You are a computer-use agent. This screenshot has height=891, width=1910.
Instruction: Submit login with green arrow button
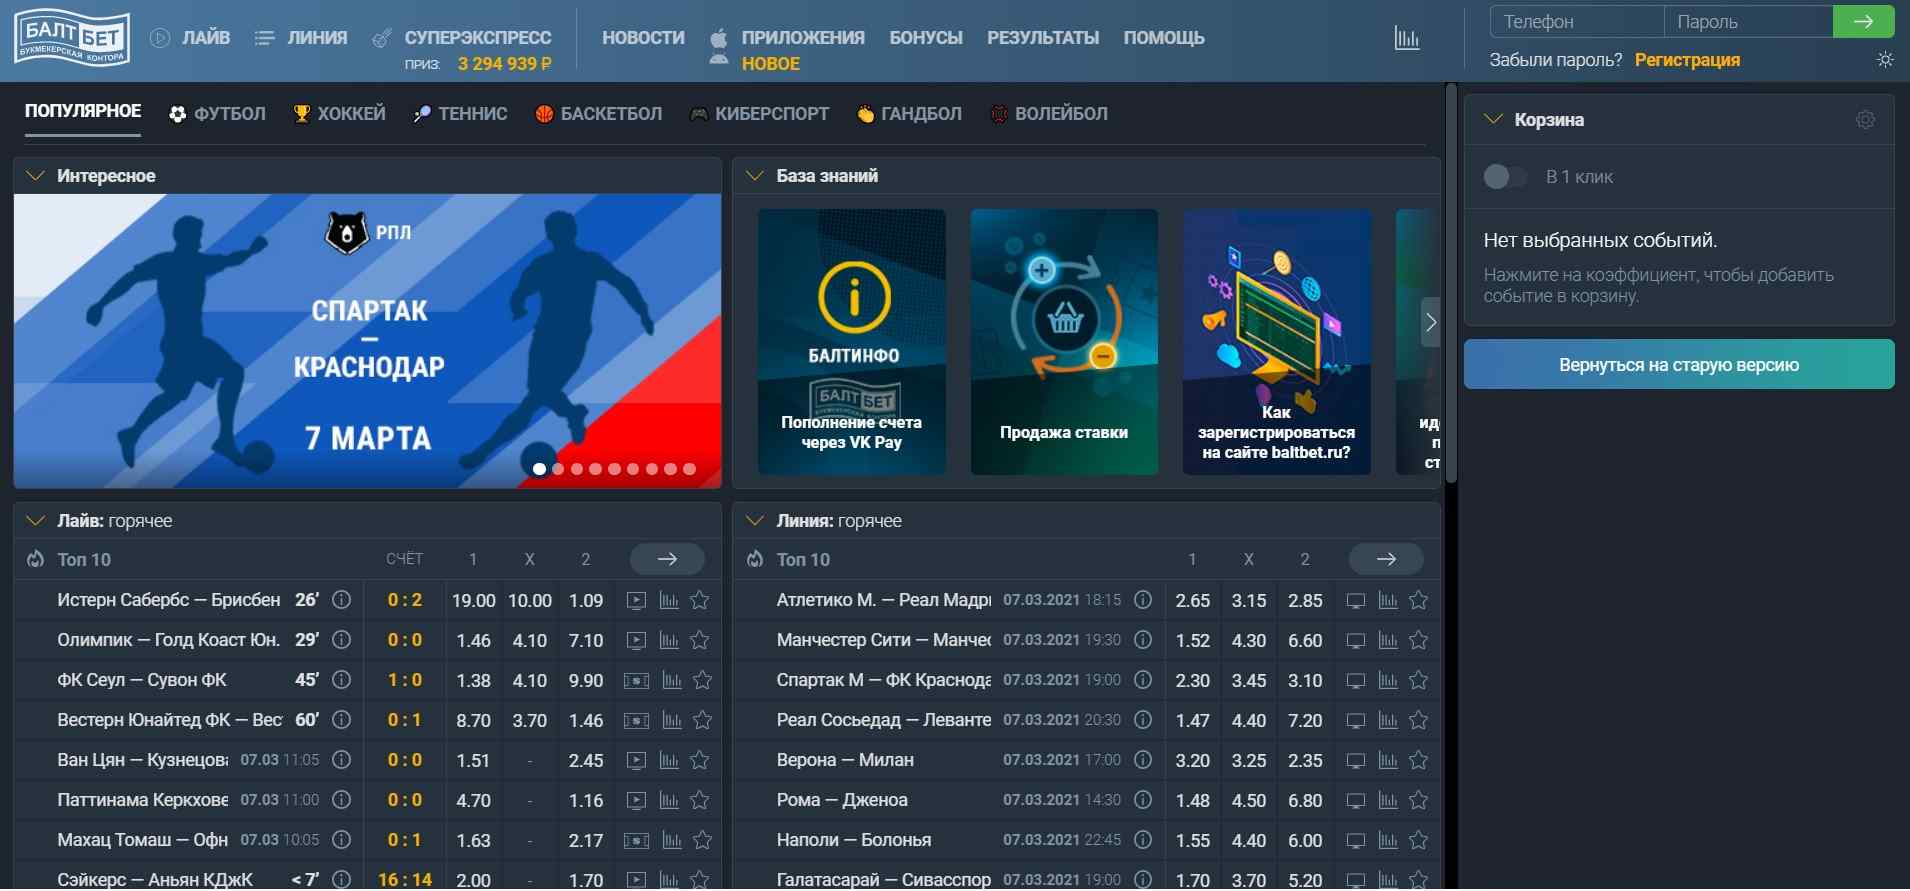click(1863, 21)
